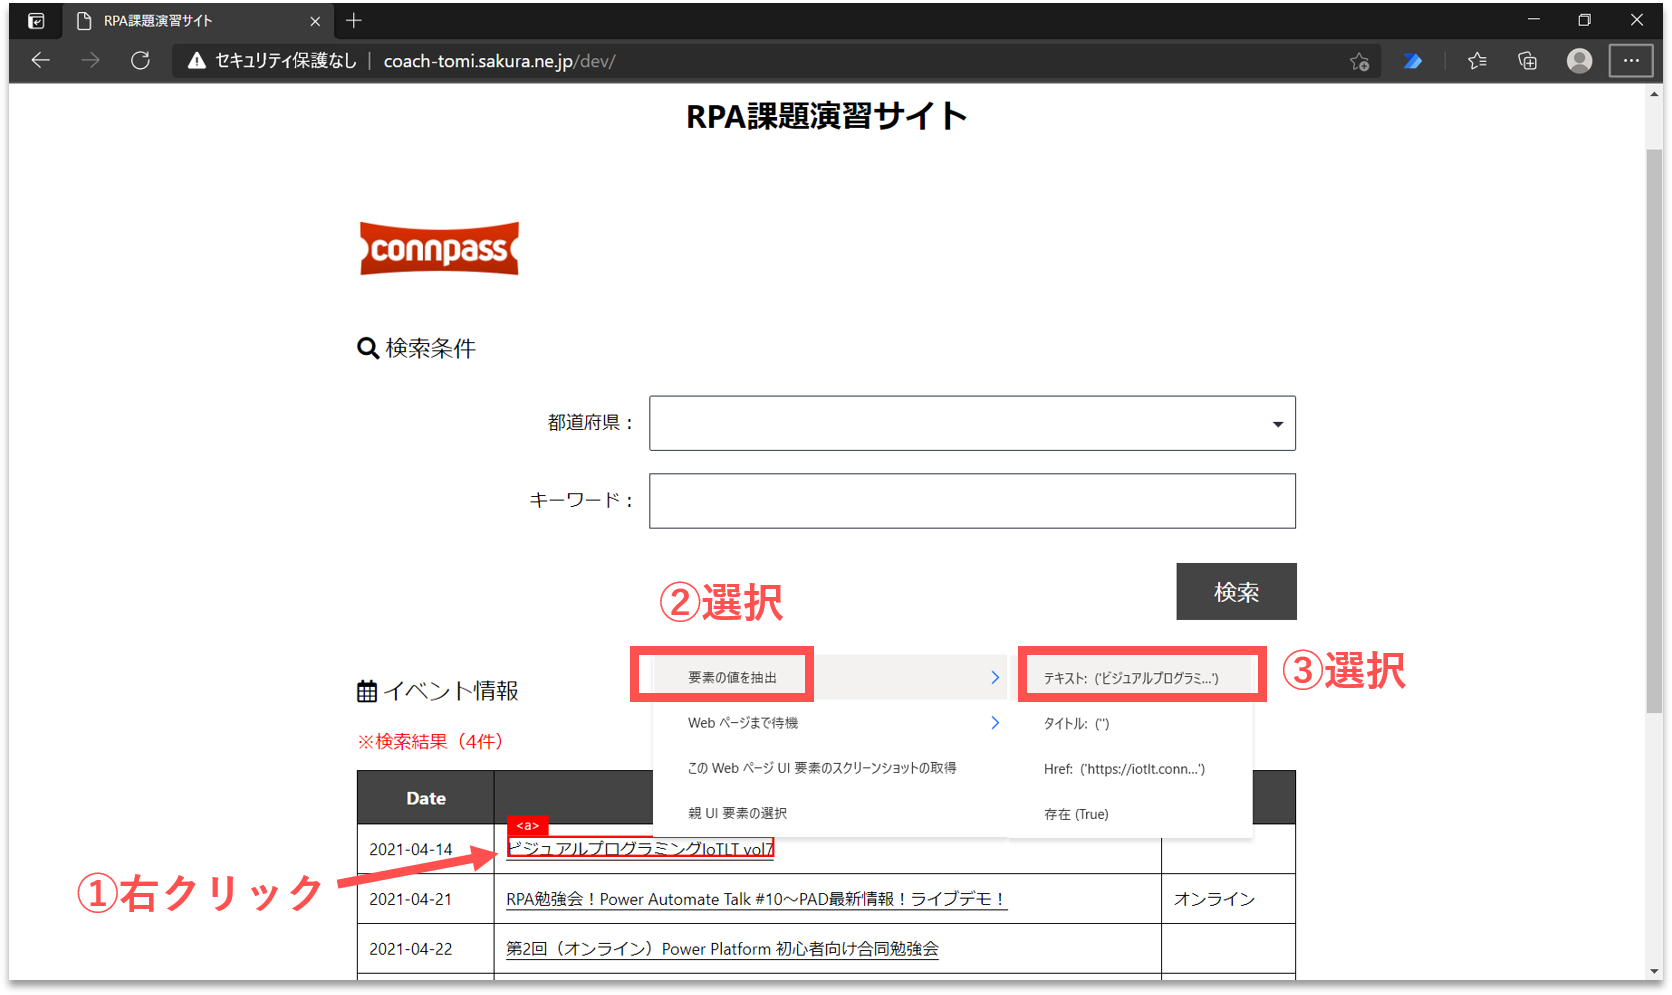Viewport: 1672px width, 995px height.
Task: Choose 親 UI 要素の選択 menu entry
Action: [x=737, y=813]
